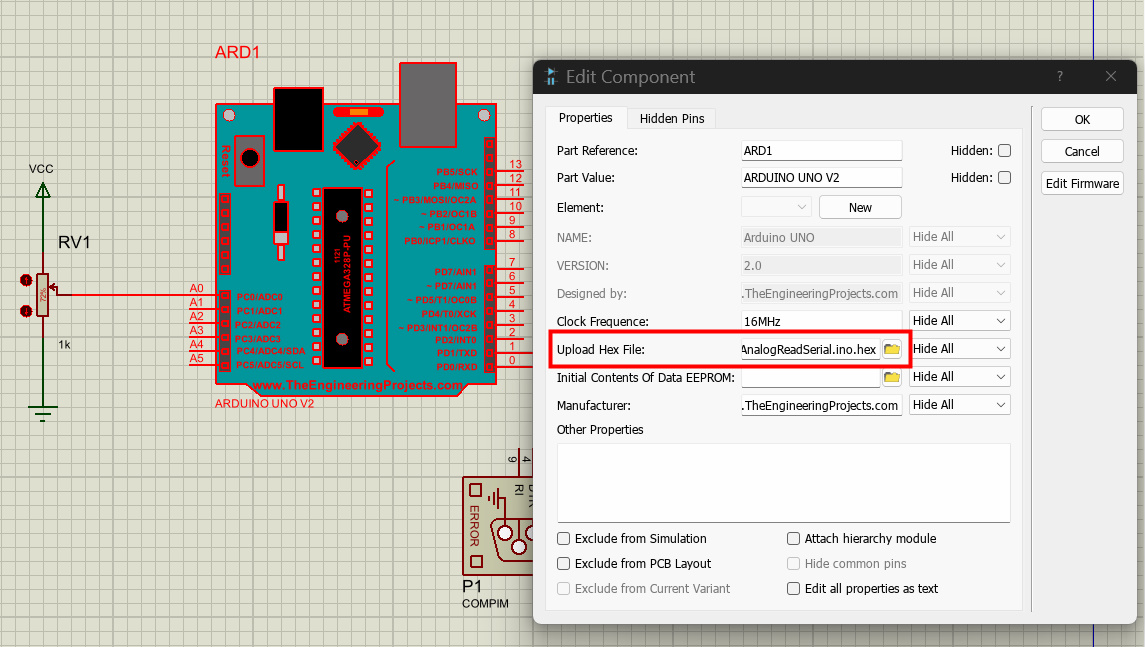Enable Attach hierarchy module option
This screenshot has width=1145, height=647.
tap(794, 539)
